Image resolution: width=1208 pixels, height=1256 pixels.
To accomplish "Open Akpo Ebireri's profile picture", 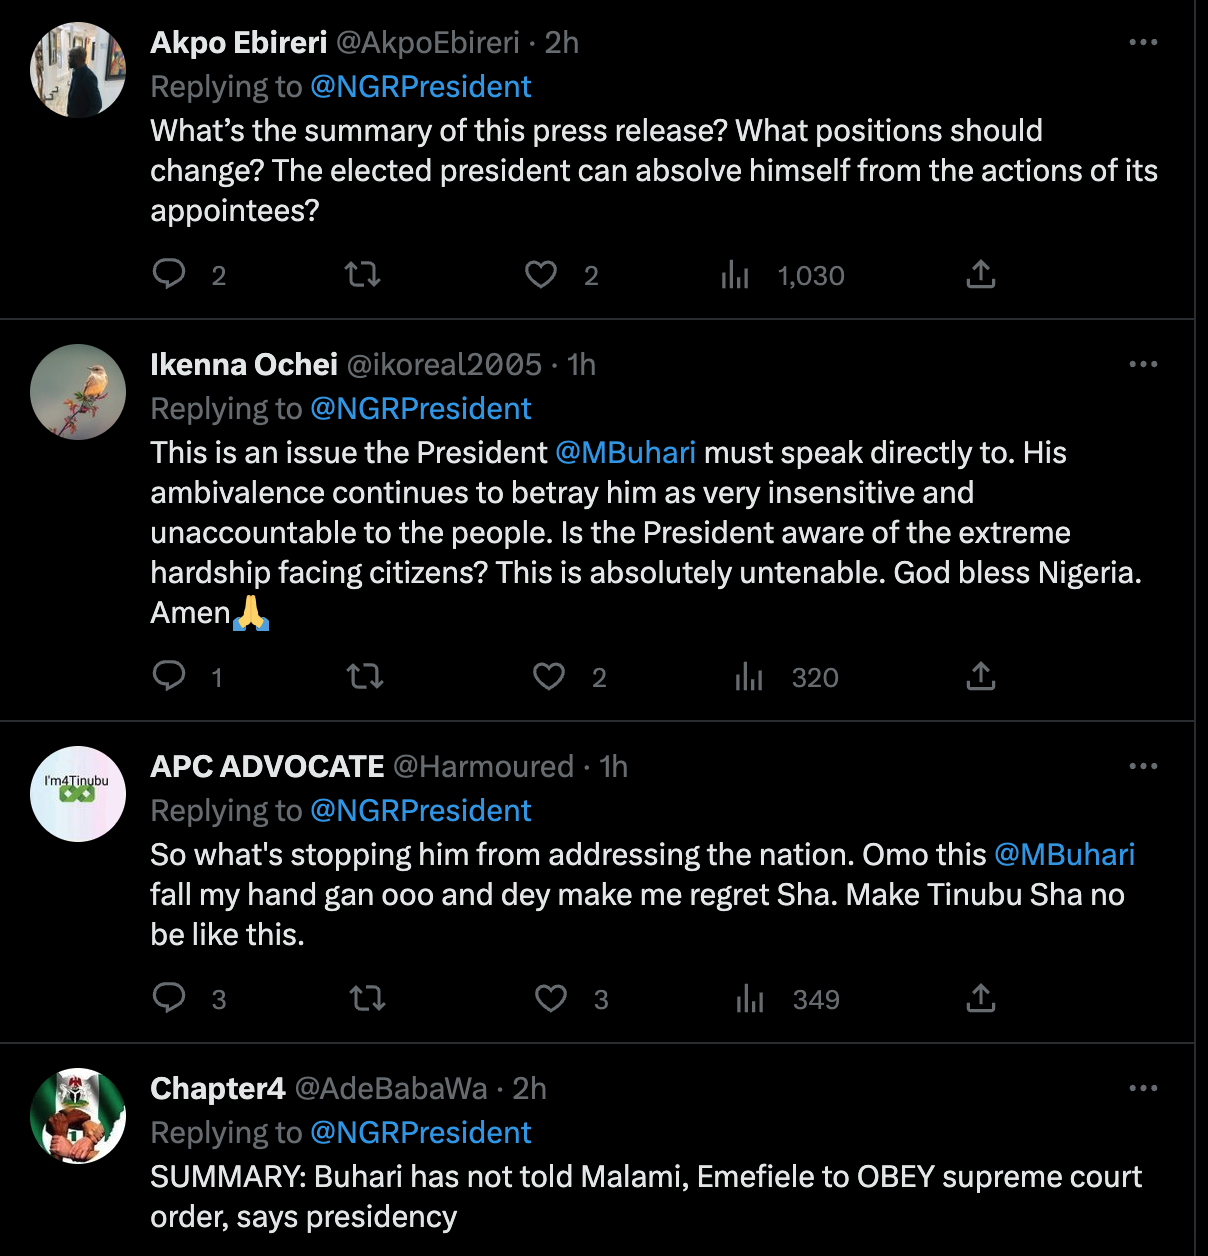I will pos(78,70).
